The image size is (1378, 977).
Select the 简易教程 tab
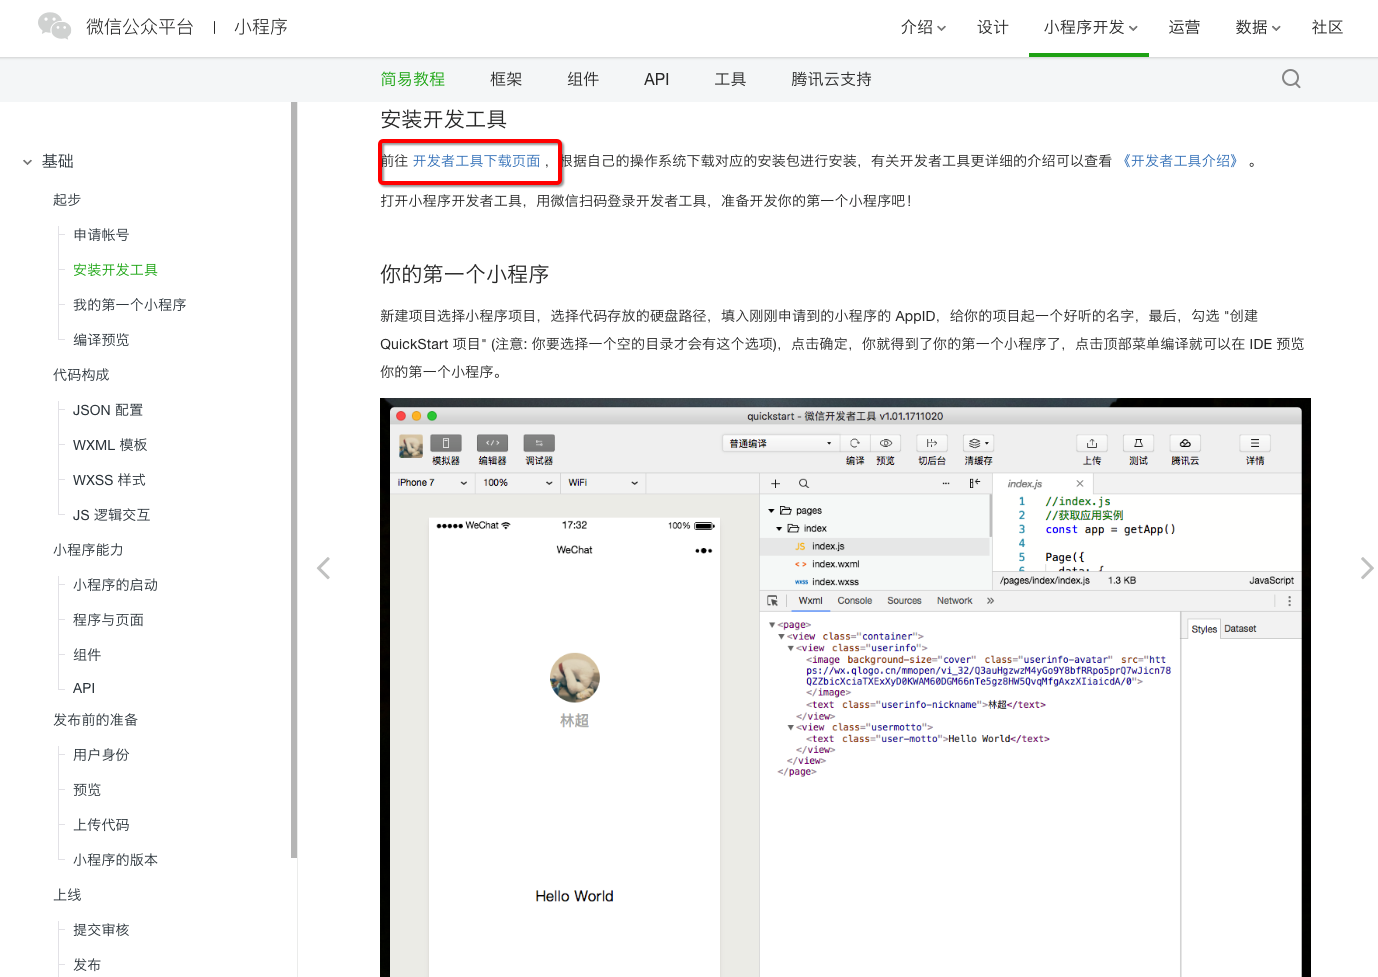(x=413, y=79)
